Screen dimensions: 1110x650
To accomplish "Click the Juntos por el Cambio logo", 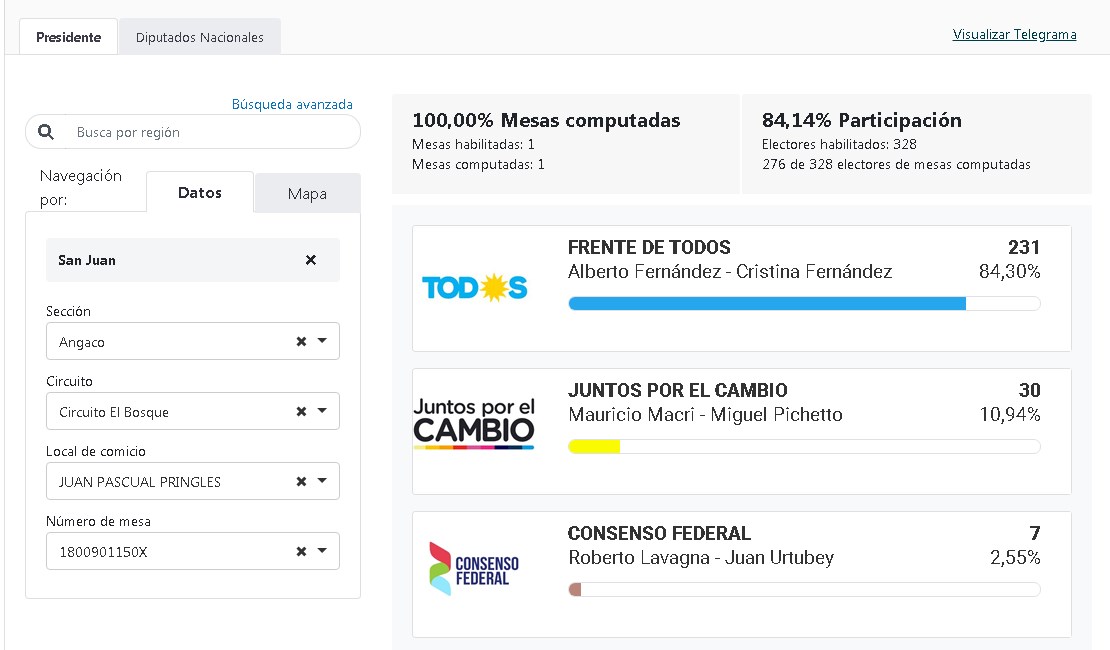I will tap(474, 424).
